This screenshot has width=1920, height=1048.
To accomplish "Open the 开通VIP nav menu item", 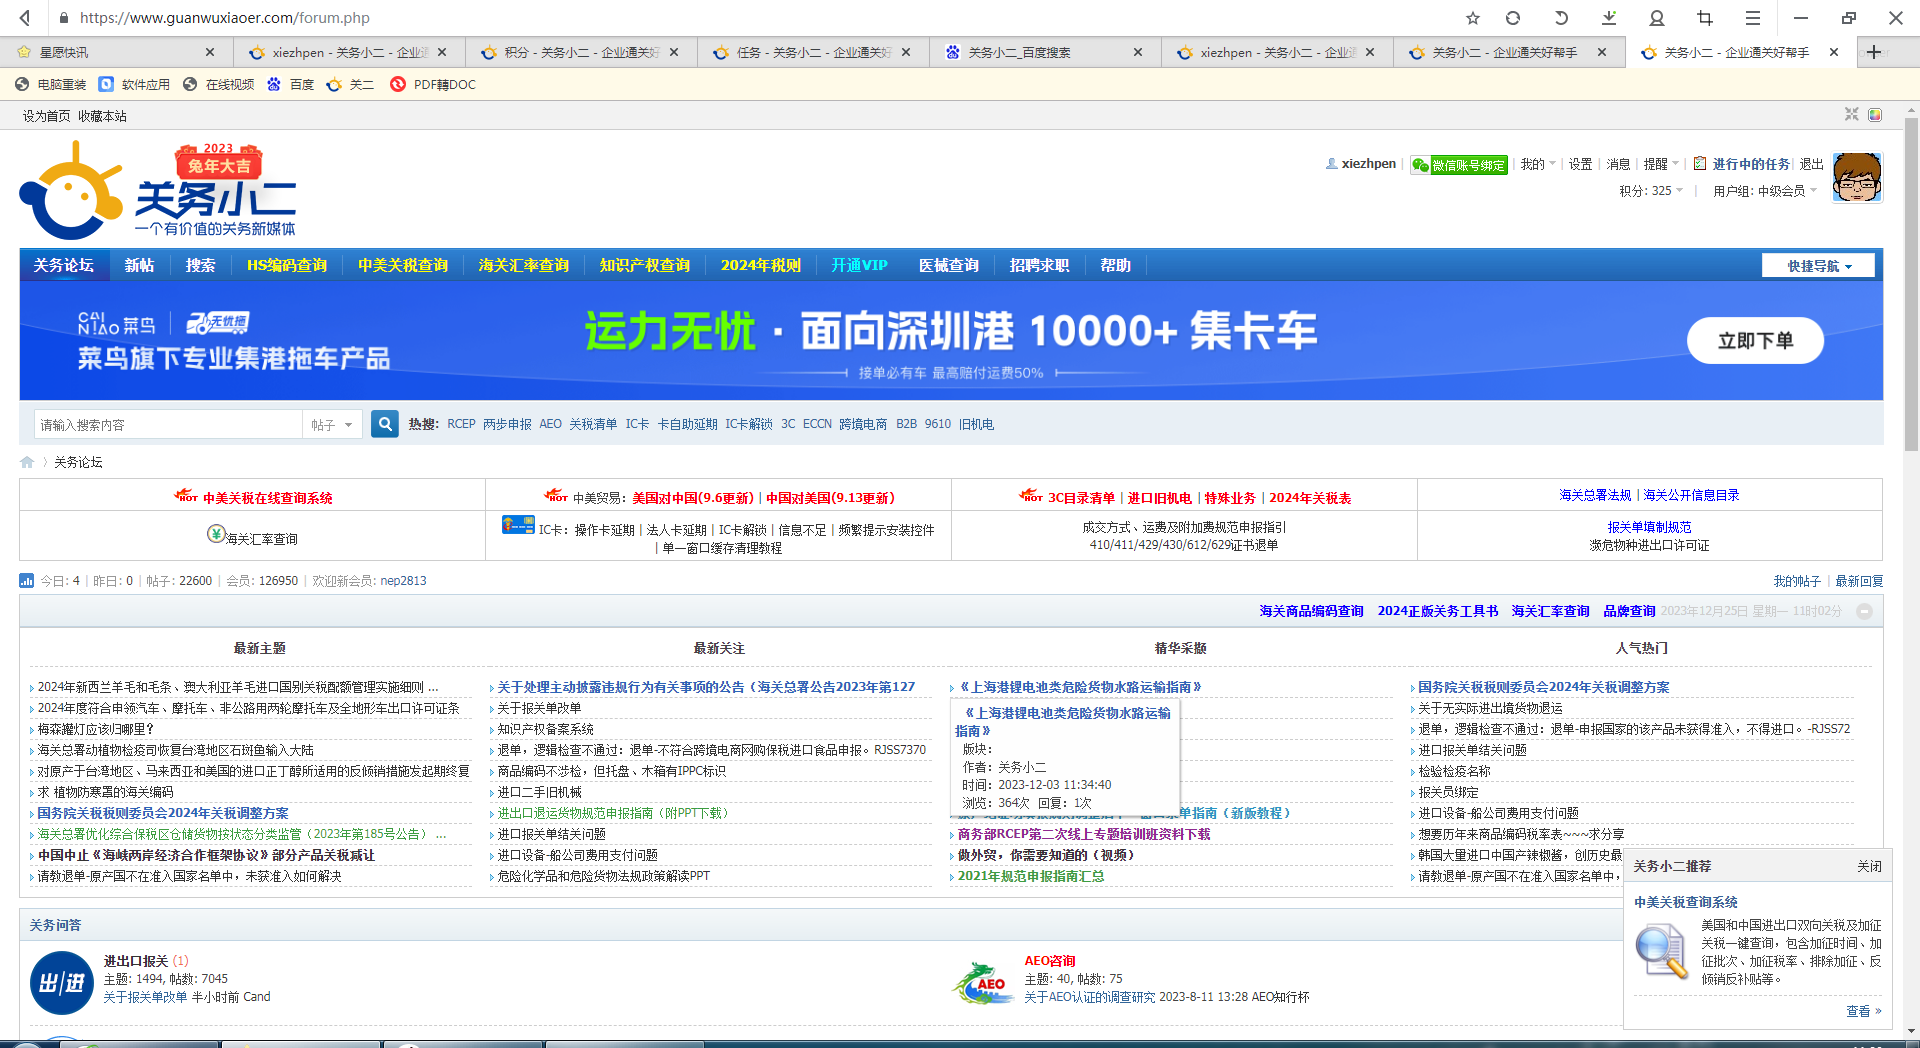I will [859, 265].
